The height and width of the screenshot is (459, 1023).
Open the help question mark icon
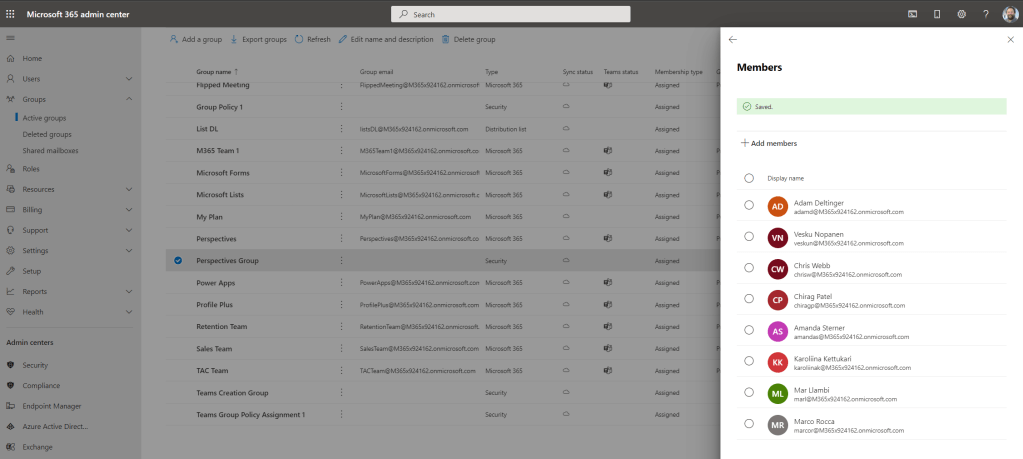(985, 14)
